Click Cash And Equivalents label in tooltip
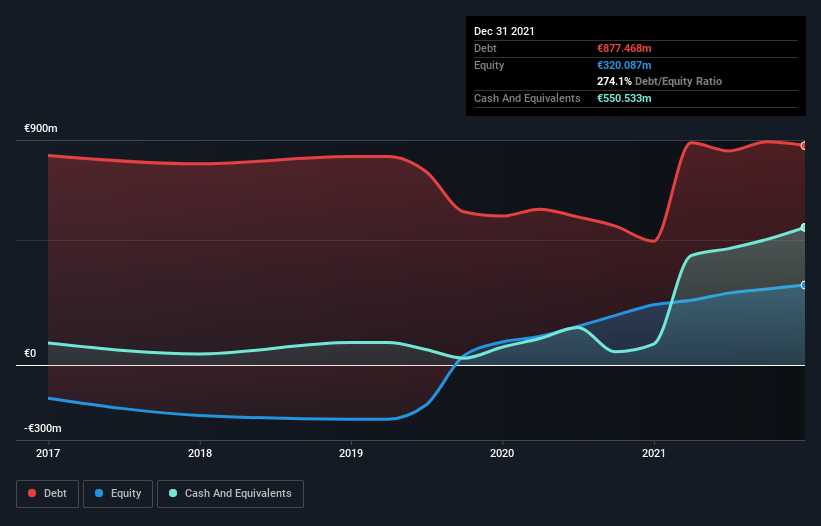 527,98
